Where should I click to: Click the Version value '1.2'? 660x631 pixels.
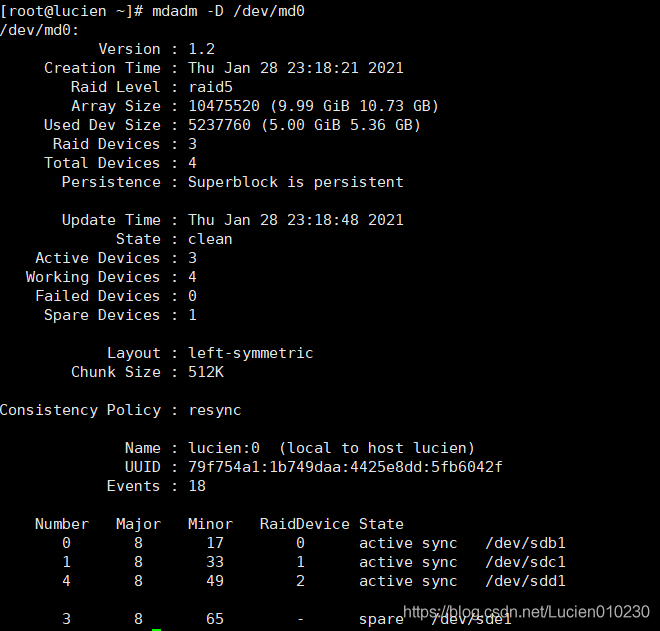point(202,49)
